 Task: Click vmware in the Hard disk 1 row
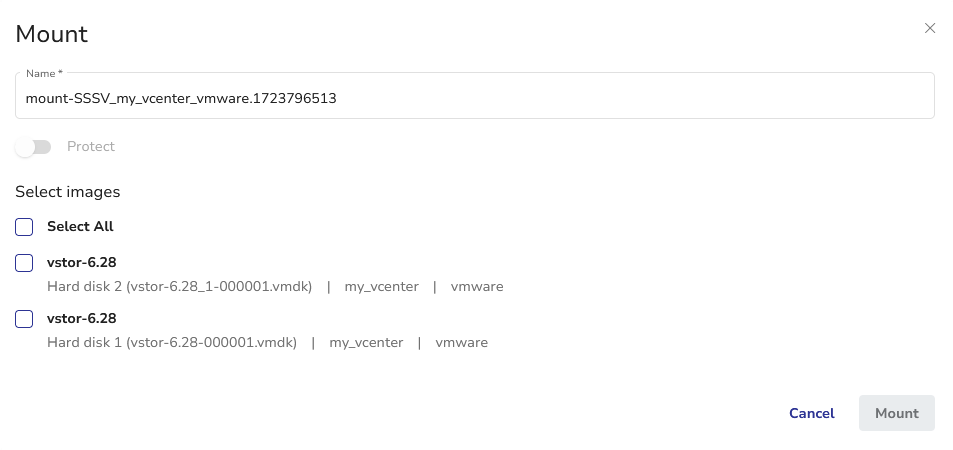[461, 343]
